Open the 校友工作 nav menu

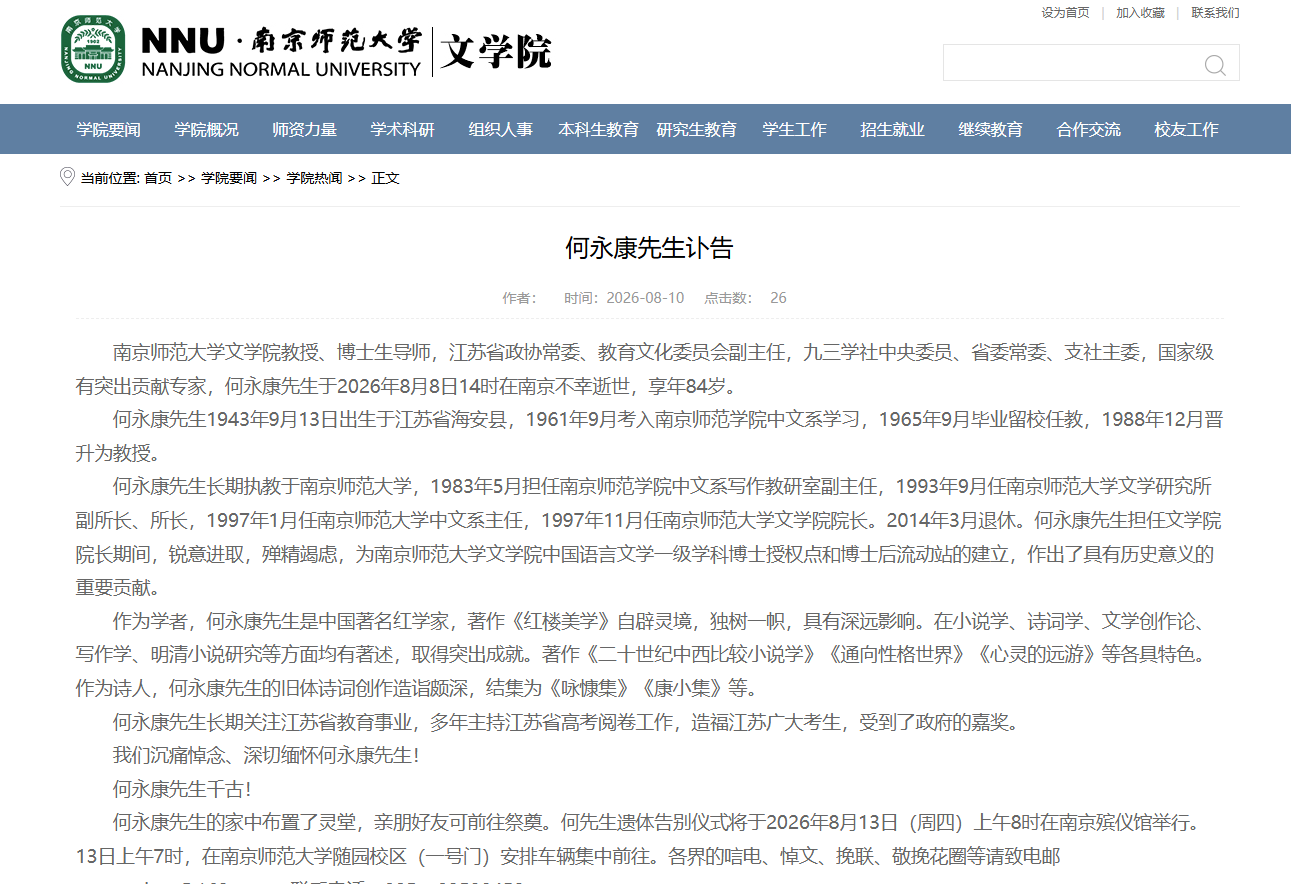click(x=1187, y=129)
